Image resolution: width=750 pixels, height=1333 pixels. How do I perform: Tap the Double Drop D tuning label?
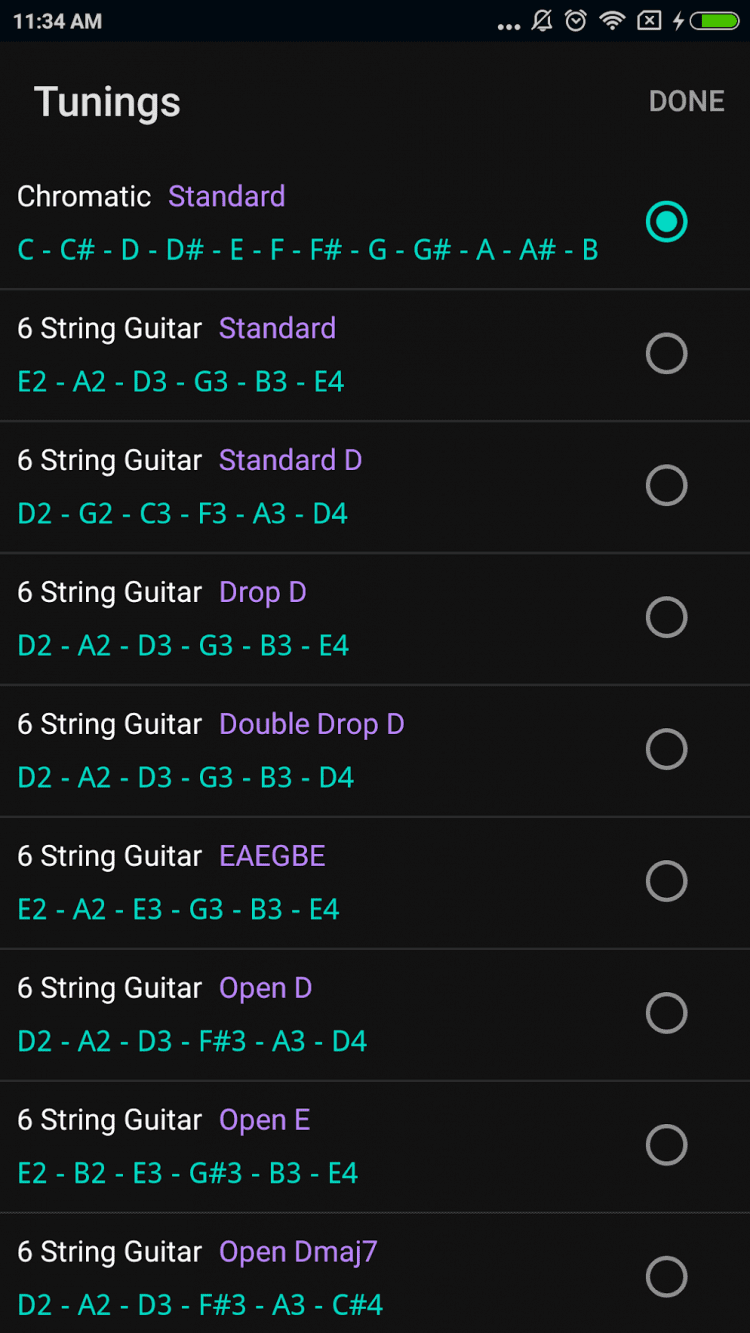(311, 724)
